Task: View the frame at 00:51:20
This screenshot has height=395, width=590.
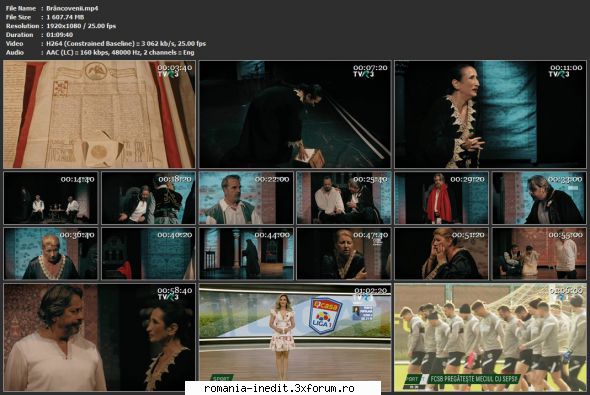Action: [442, 254]
